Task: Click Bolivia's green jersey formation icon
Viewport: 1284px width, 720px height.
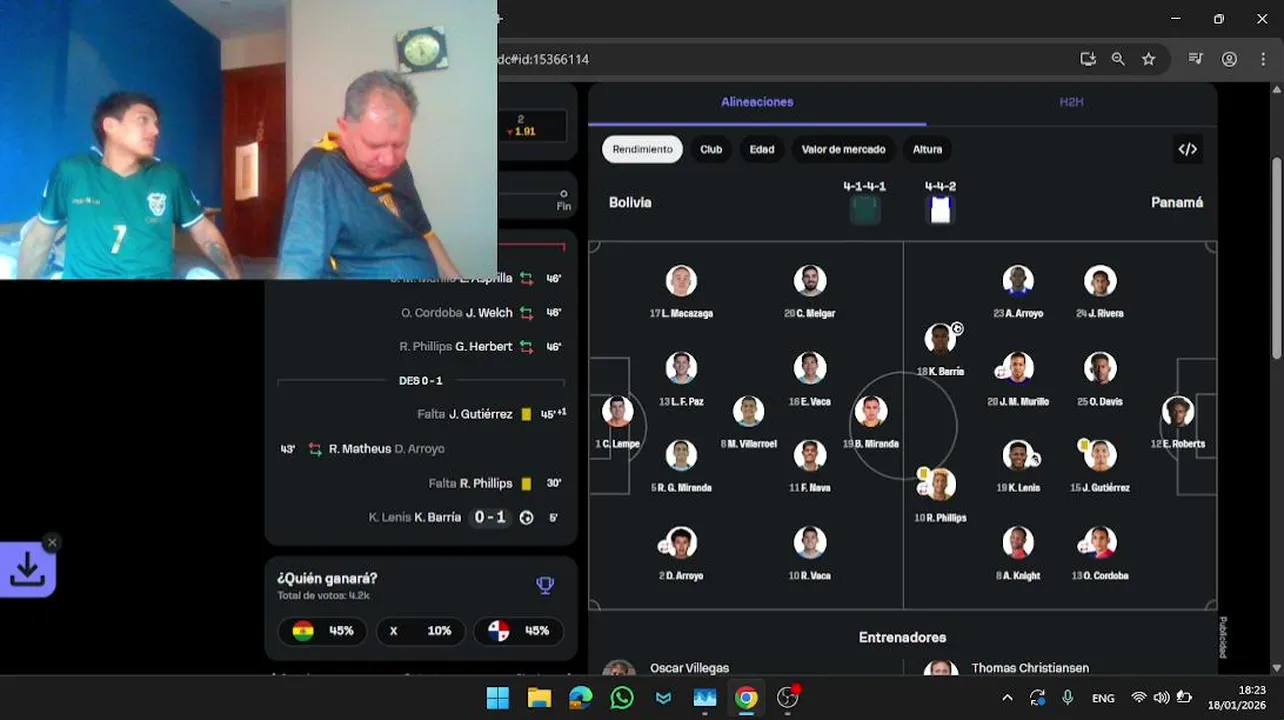Action: coord(865,210)
